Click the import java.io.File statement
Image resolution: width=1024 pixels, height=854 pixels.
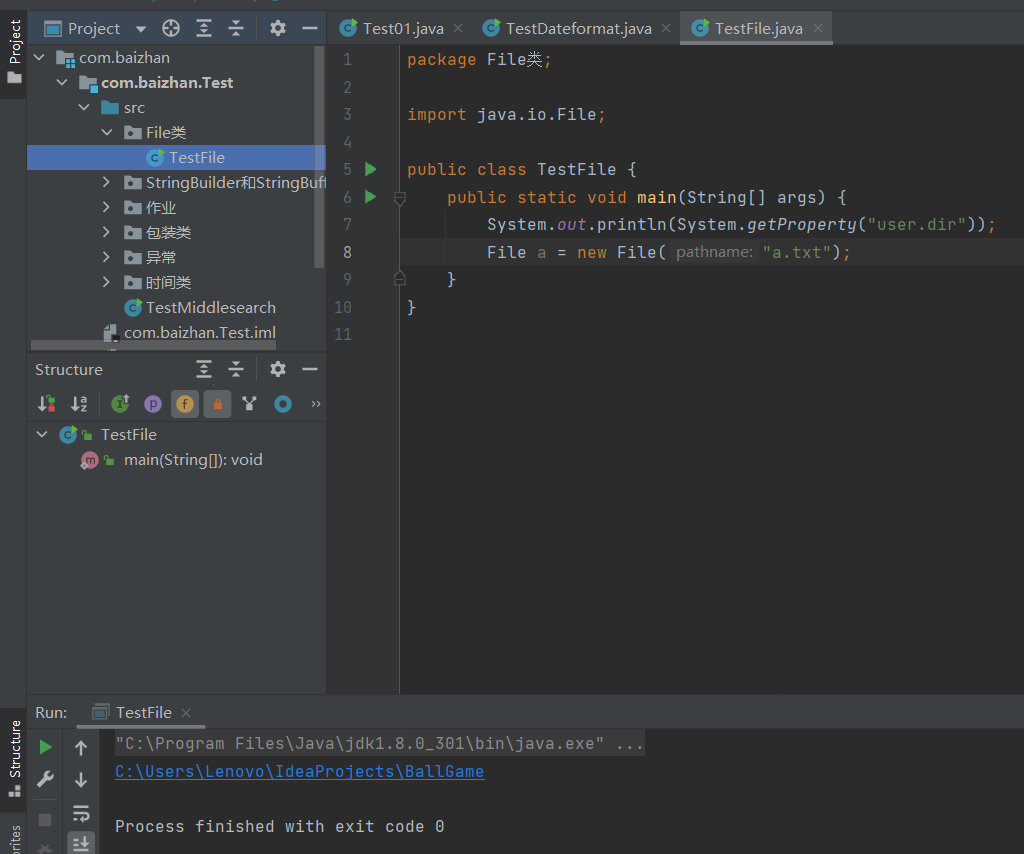[506, 114]
